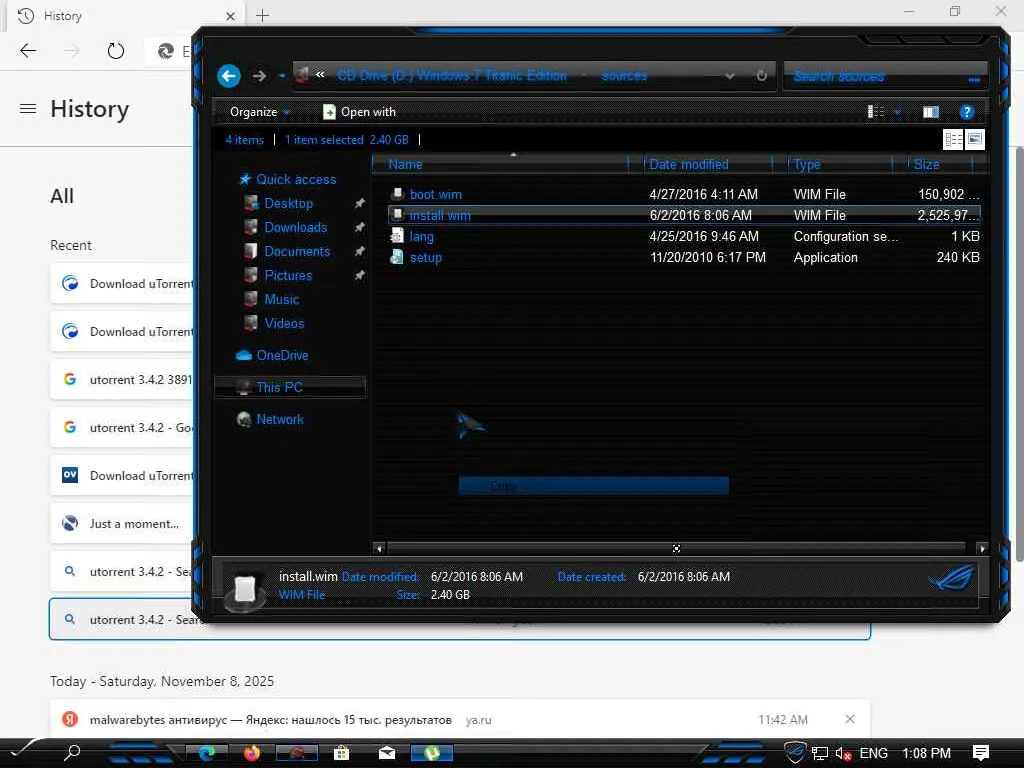This screenshot has height=768, width=1024.
Task: Open the muted volume tray icon
Action: click(842, 754)
